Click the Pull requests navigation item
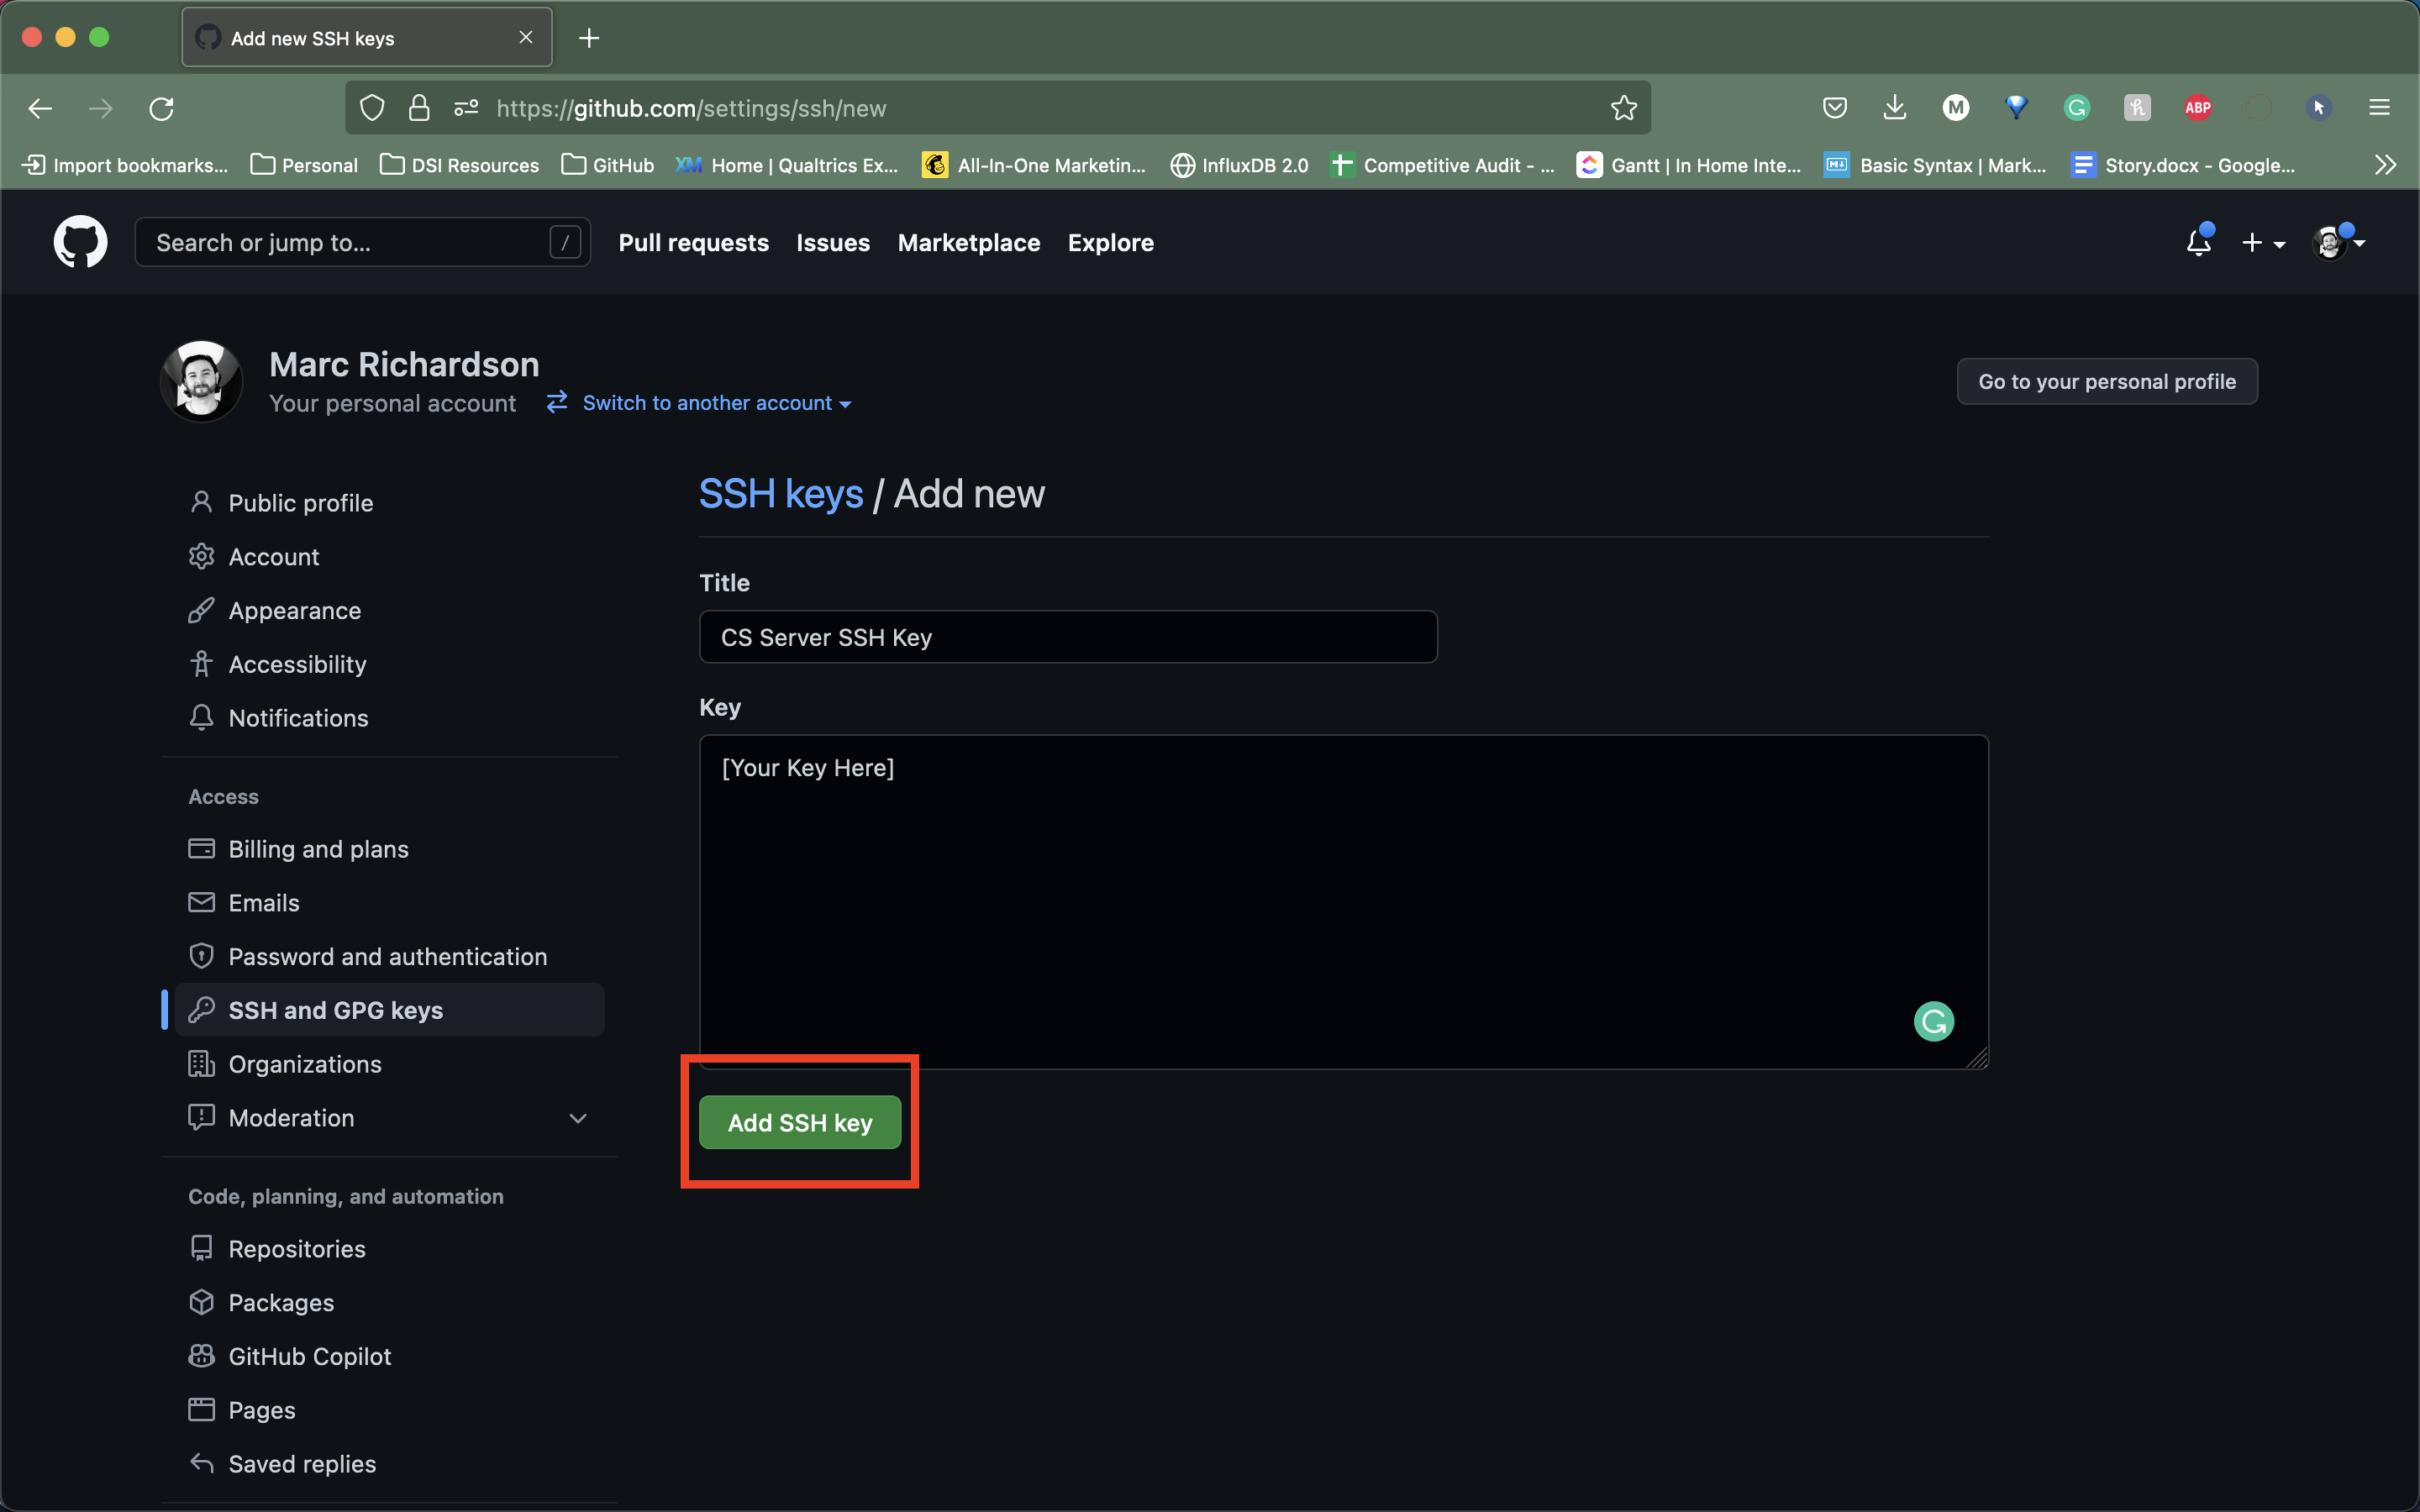The image size is (2420, 1512). (x=695, y=242)
